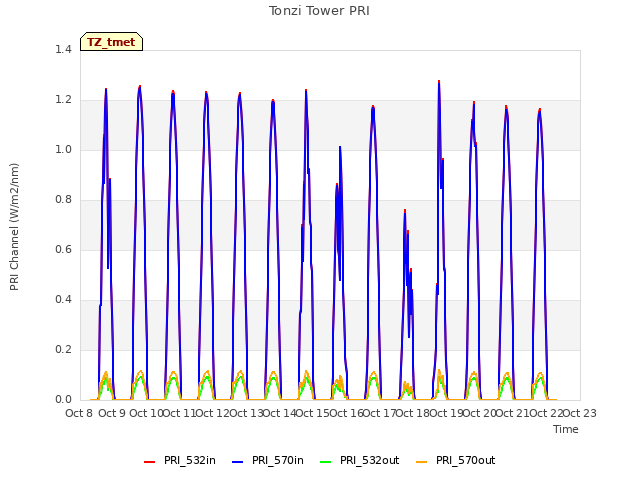Click the PRI Channel (W/m2/nm) axis label

14,227
